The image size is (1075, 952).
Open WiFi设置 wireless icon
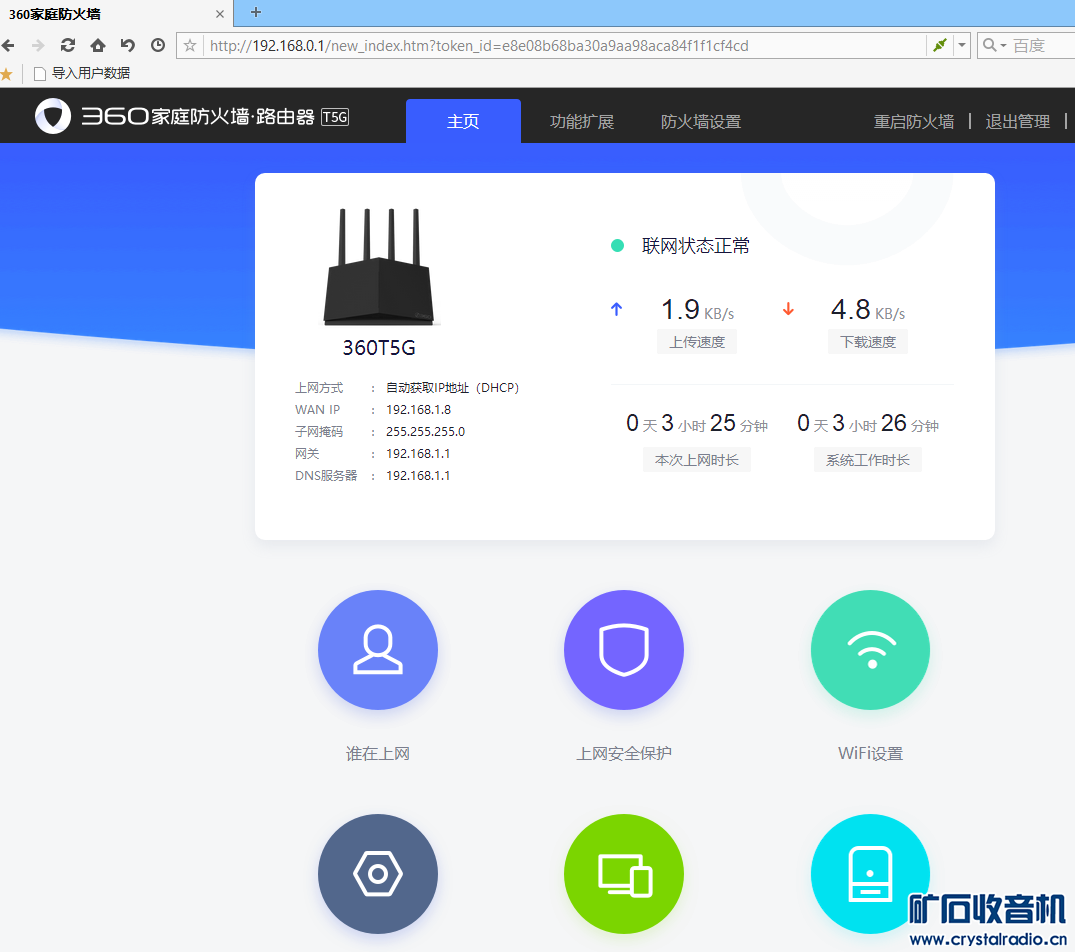pyautogui.click(x=871, y=650)
